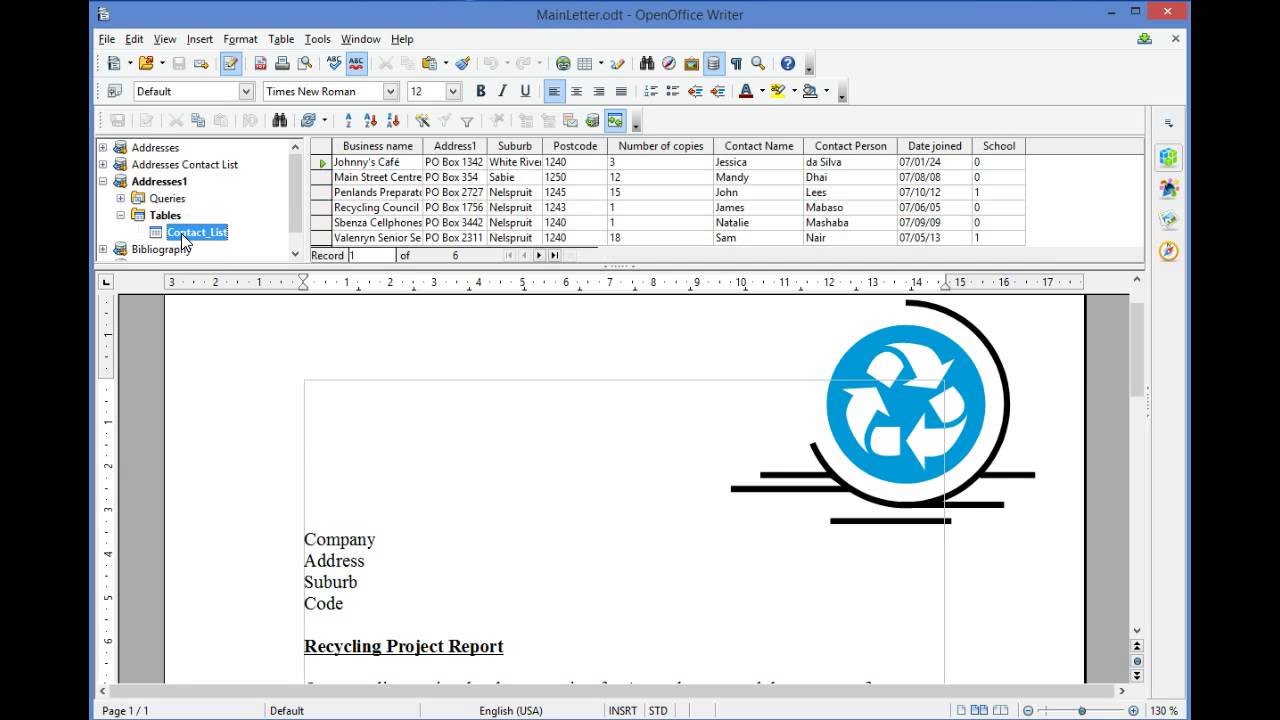Image resolution: width=1280 pixels, height=720 pixels.
Task: Toggle AutoSpellcheck on or off
Action: (356, 63)
